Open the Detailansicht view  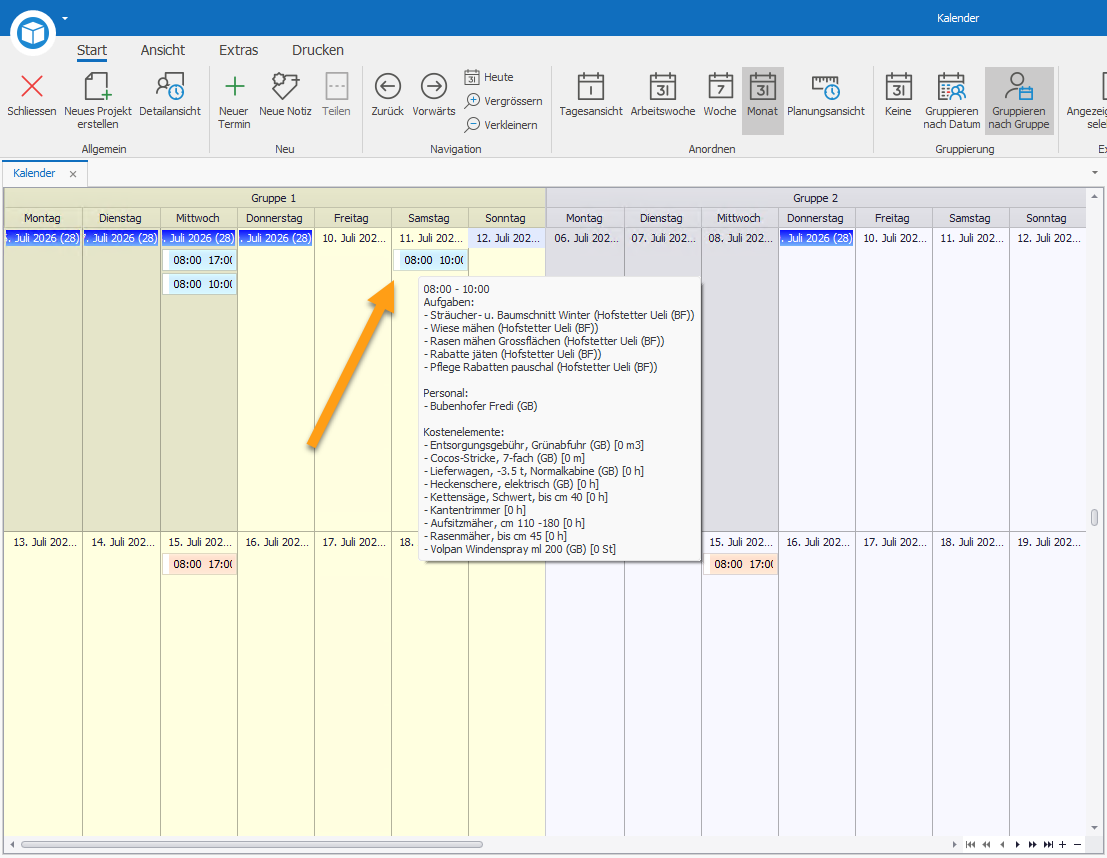[x=170, y=93]
